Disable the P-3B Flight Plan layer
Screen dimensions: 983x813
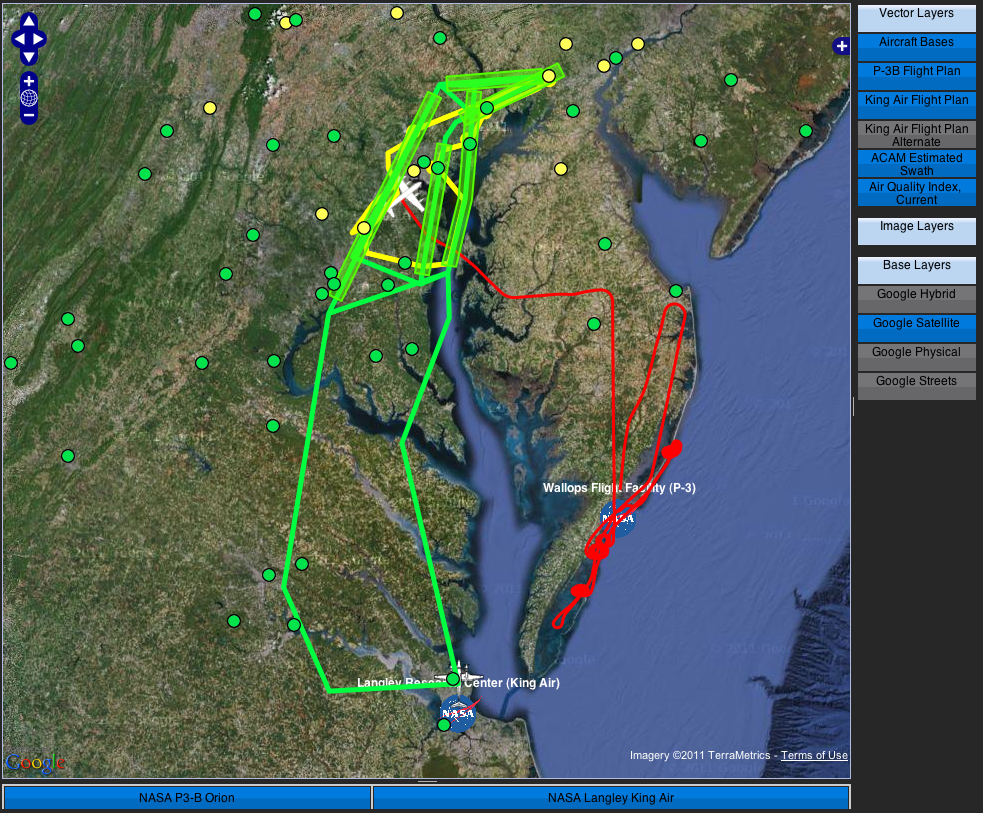tap(916, 72)
